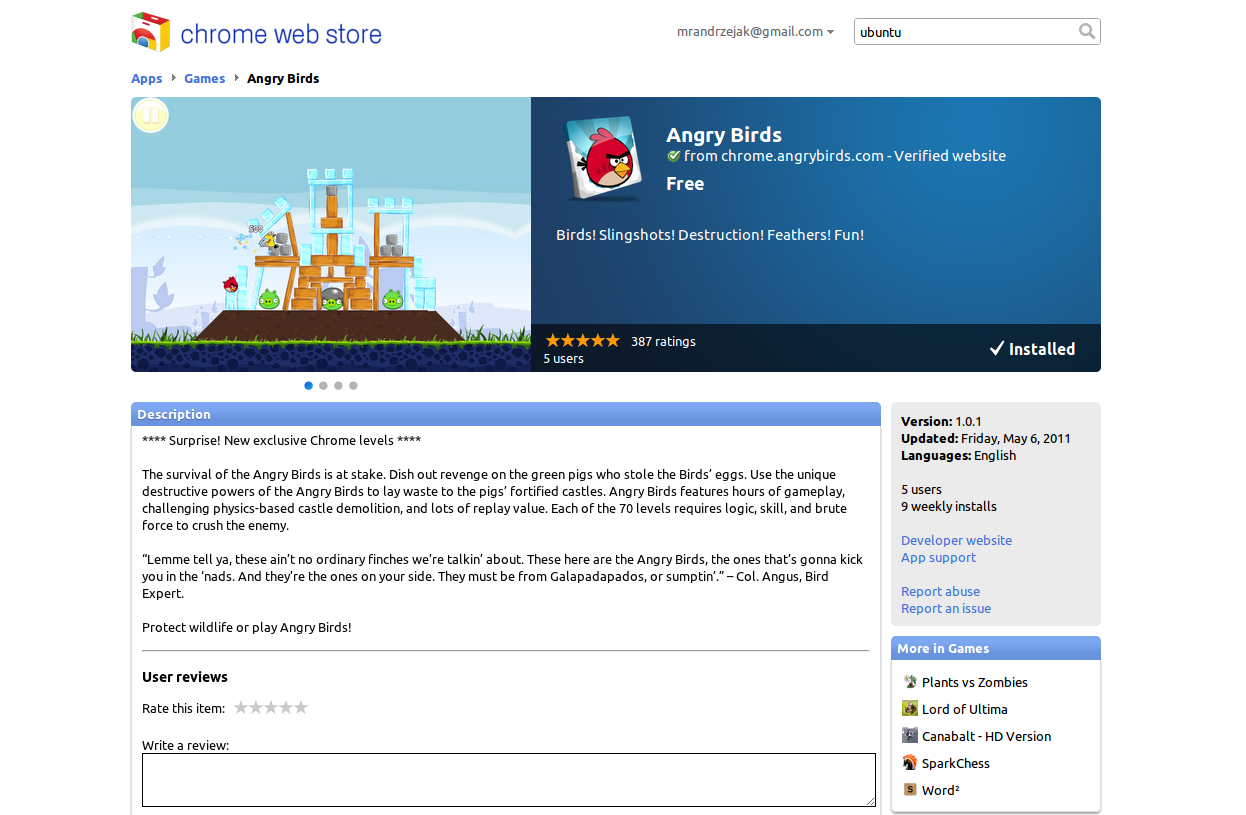This screenshot has height=815, width=1246.
Task: Open Word² game link
Action: tap(941, 790)
